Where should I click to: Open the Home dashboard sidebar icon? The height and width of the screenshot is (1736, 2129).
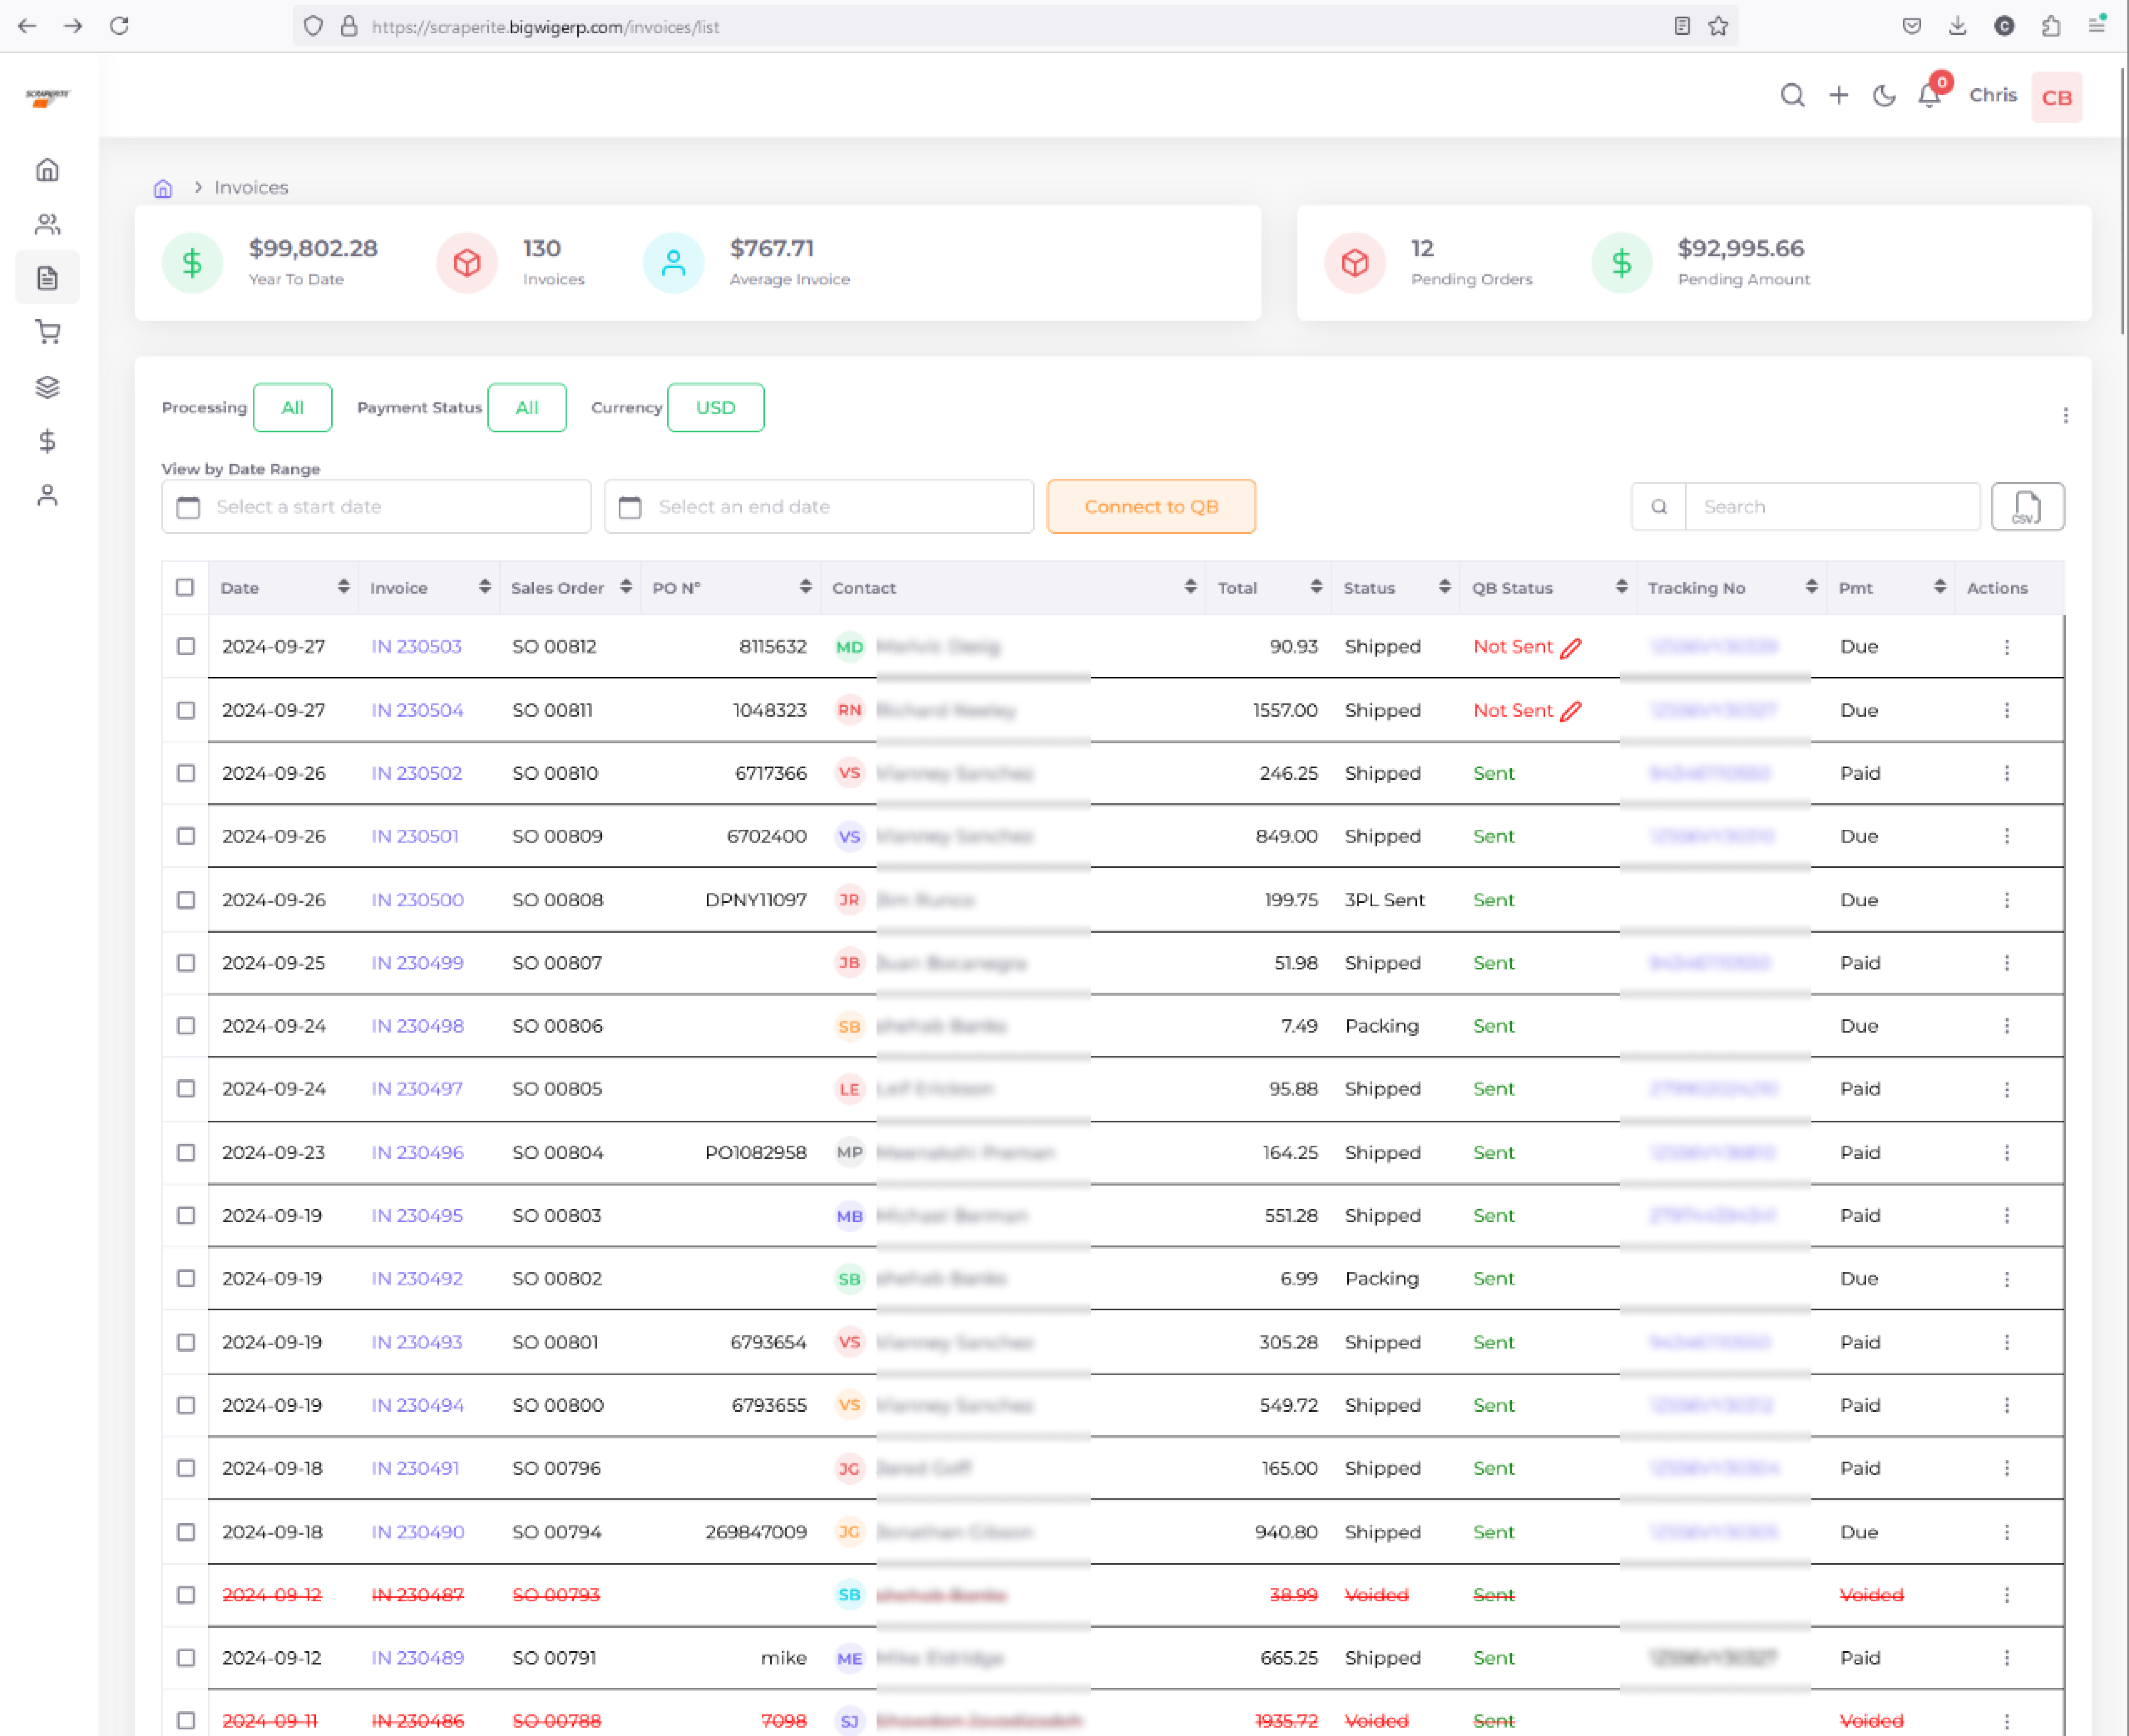47,170
